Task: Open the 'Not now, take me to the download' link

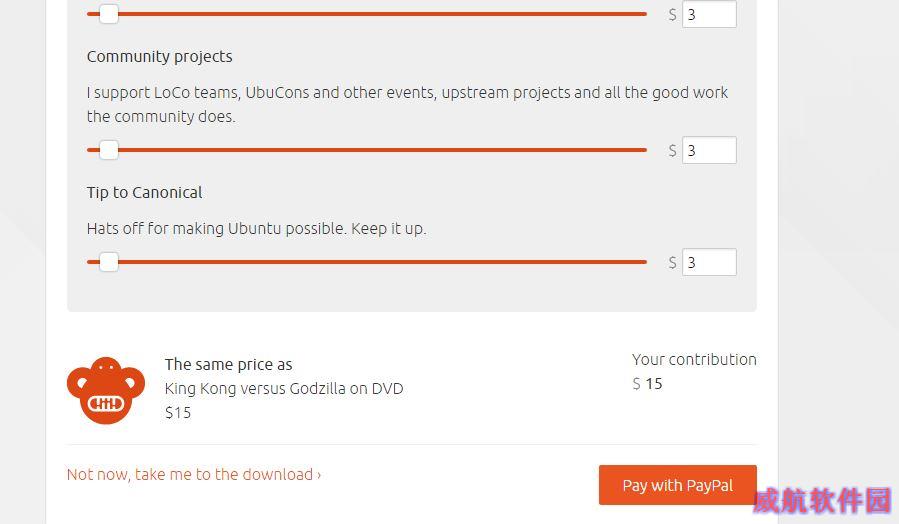Action: pos(194,475)
